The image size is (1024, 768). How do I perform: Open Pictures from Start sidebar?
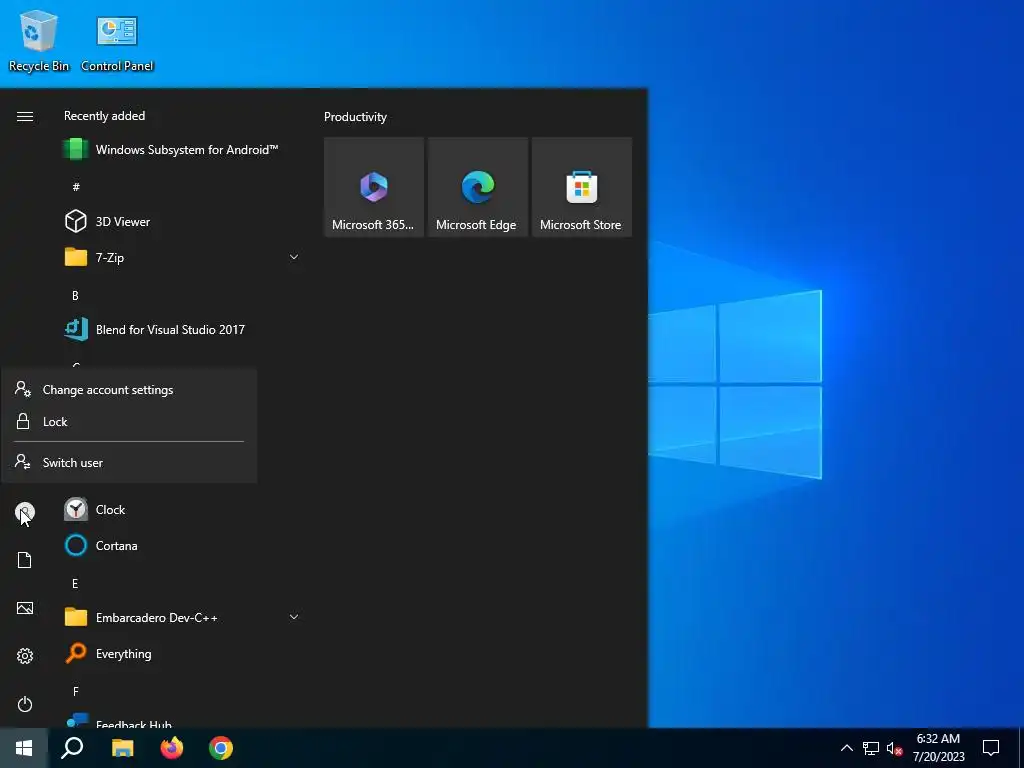click(x=25, y=608)
